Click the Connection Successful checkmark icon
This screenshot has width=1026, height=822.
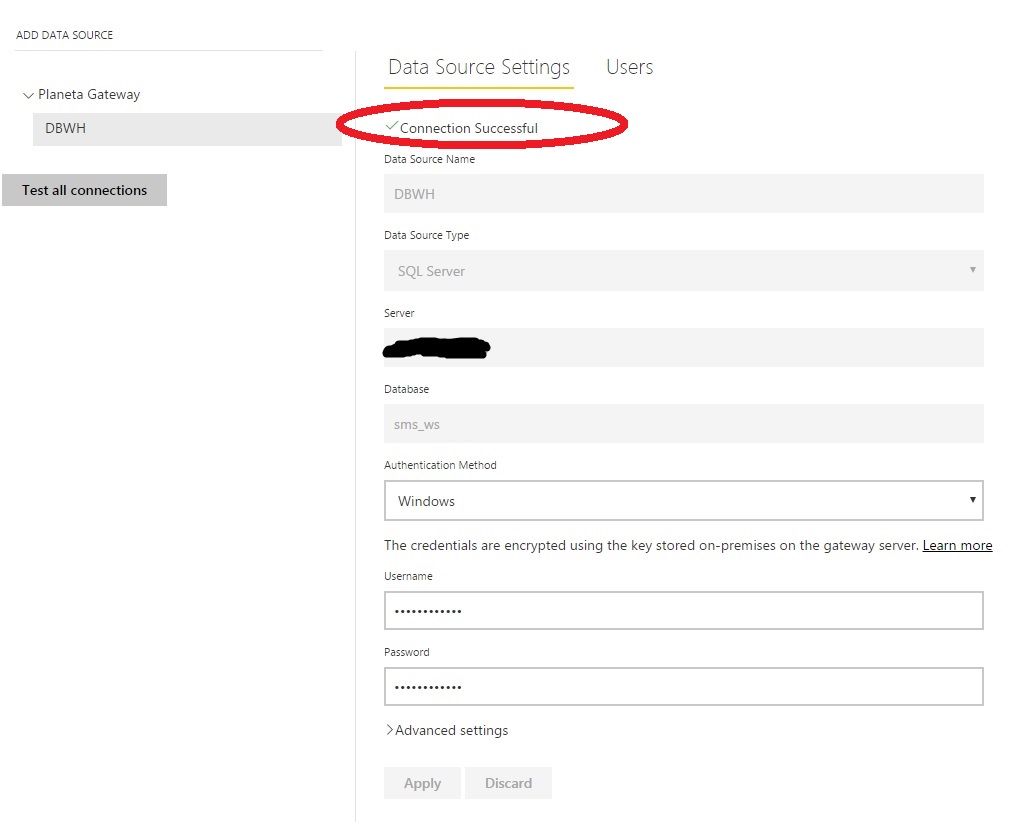click(x=392, y=125)
